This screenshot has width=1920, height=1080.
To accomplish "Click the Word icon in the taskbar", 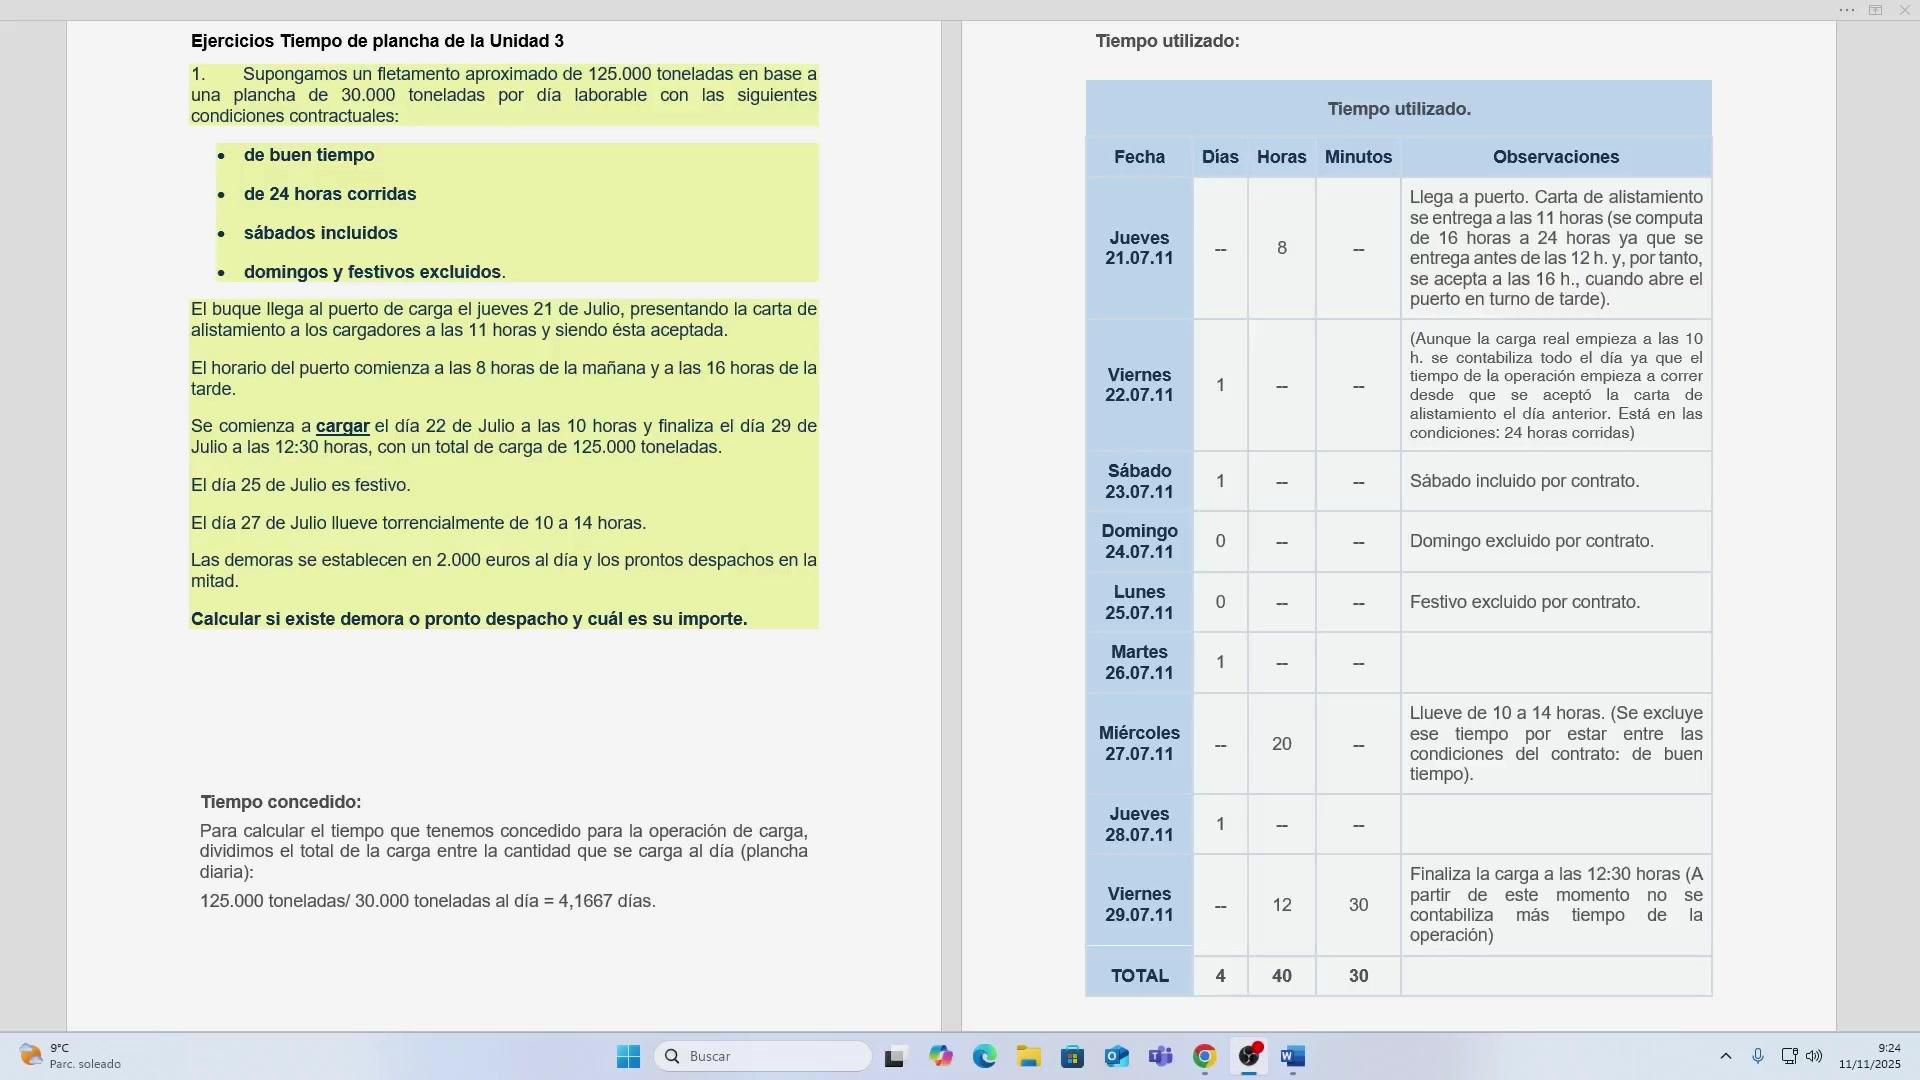I will click(x=1293, y=1057).
